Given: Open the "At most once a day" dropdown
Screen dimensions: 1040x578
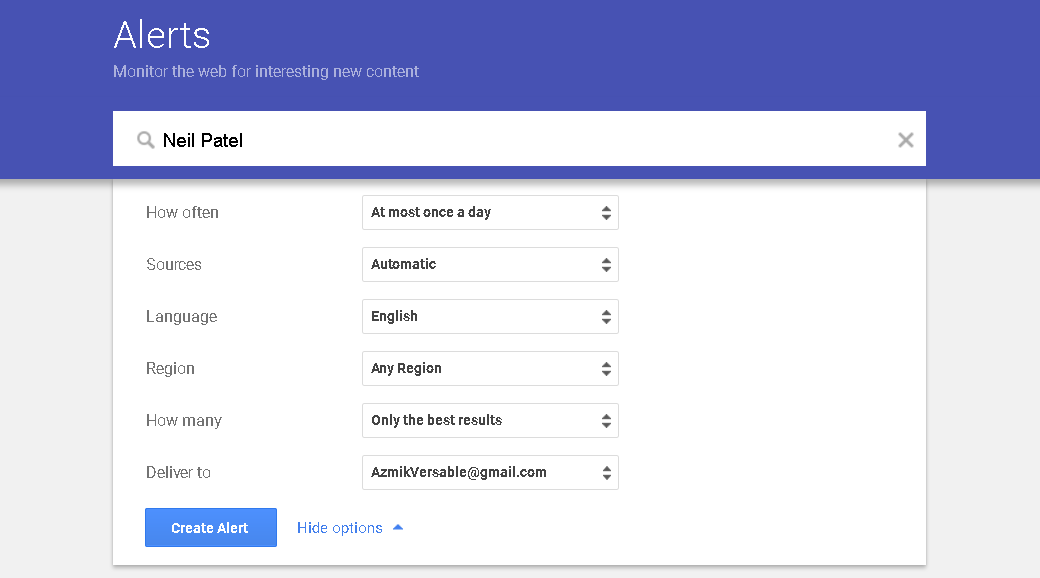Looking at the screenshot, I should click(x=490, y=212).
